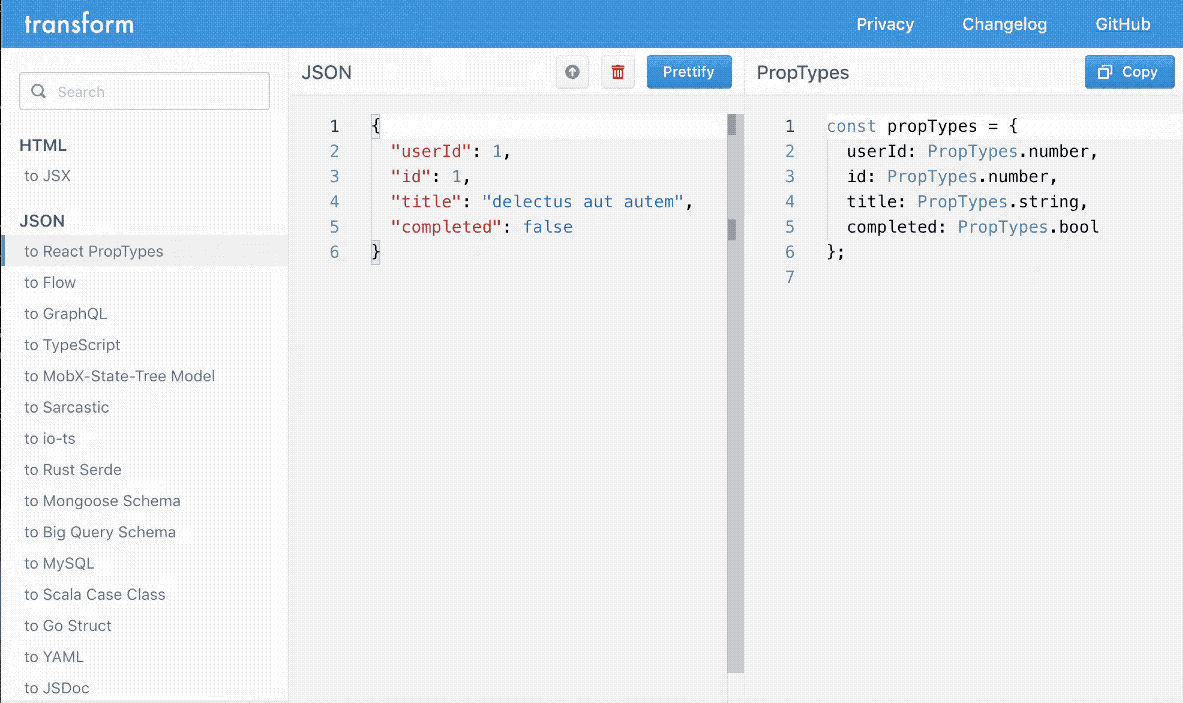
Task: View the Privacy page
Action: 885,24
